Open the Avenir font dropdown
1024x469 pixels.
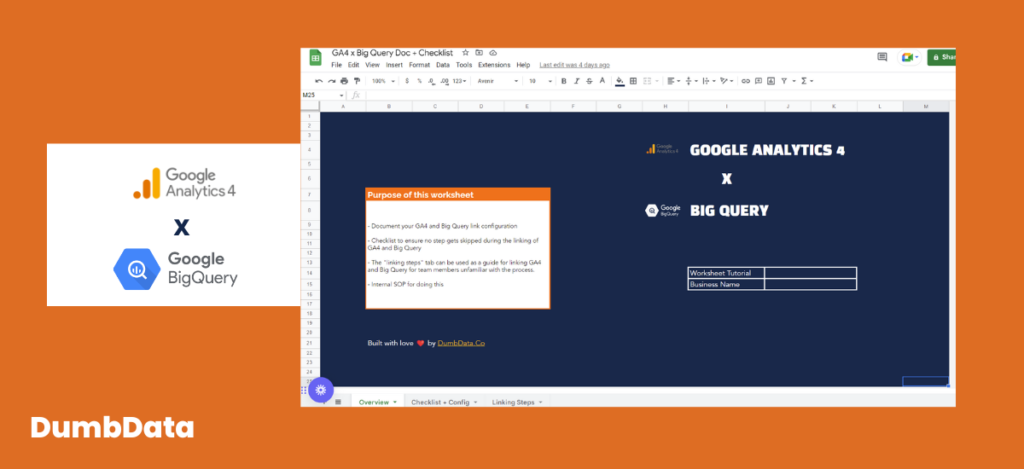(x=497, y=81)
